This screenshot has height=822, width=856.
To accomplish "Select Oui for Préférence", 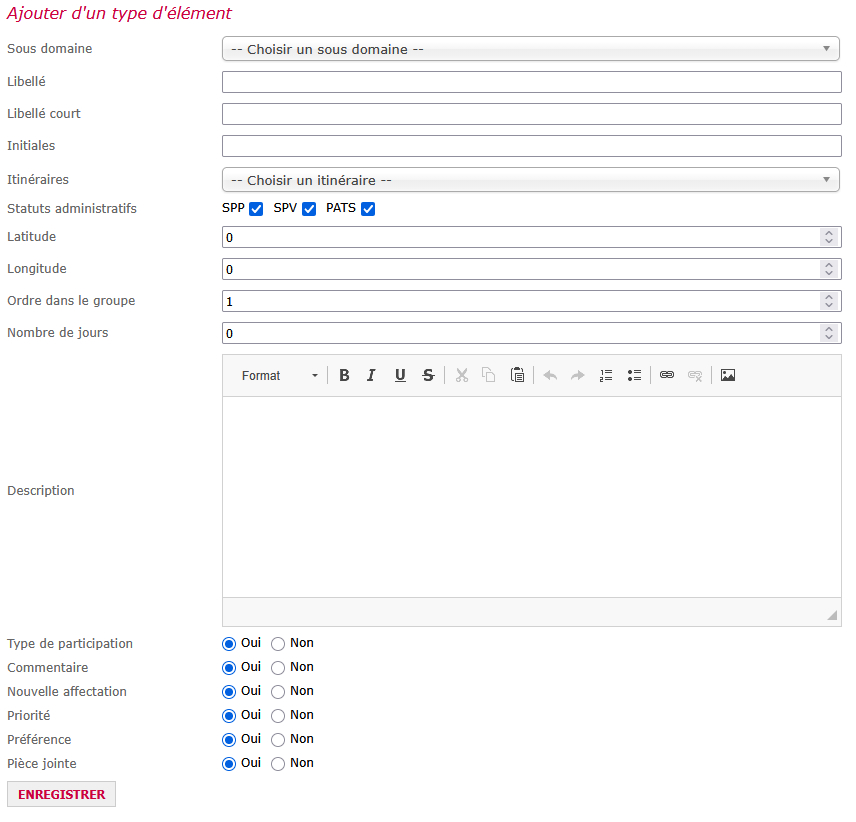I will click(x=229, y=740).
